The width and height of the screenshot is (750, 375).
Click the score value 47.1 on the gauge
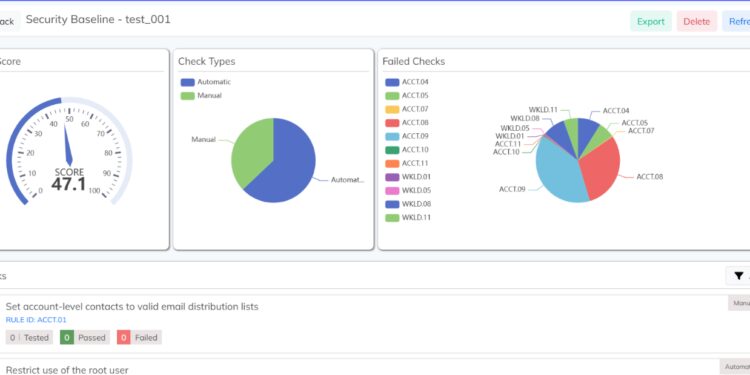point(68,184)
